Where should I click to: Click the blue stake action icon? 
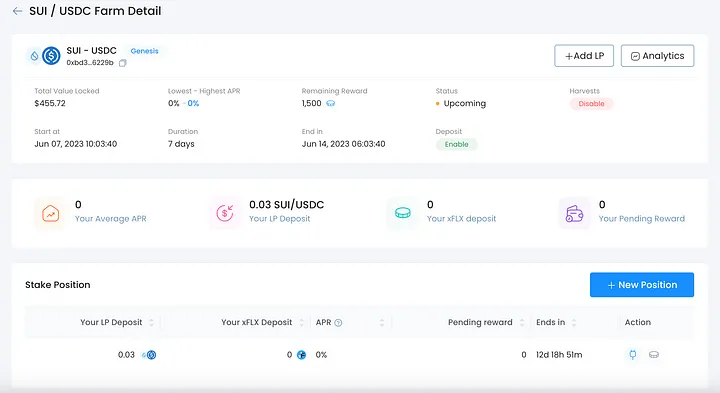[x=633, y=354]
